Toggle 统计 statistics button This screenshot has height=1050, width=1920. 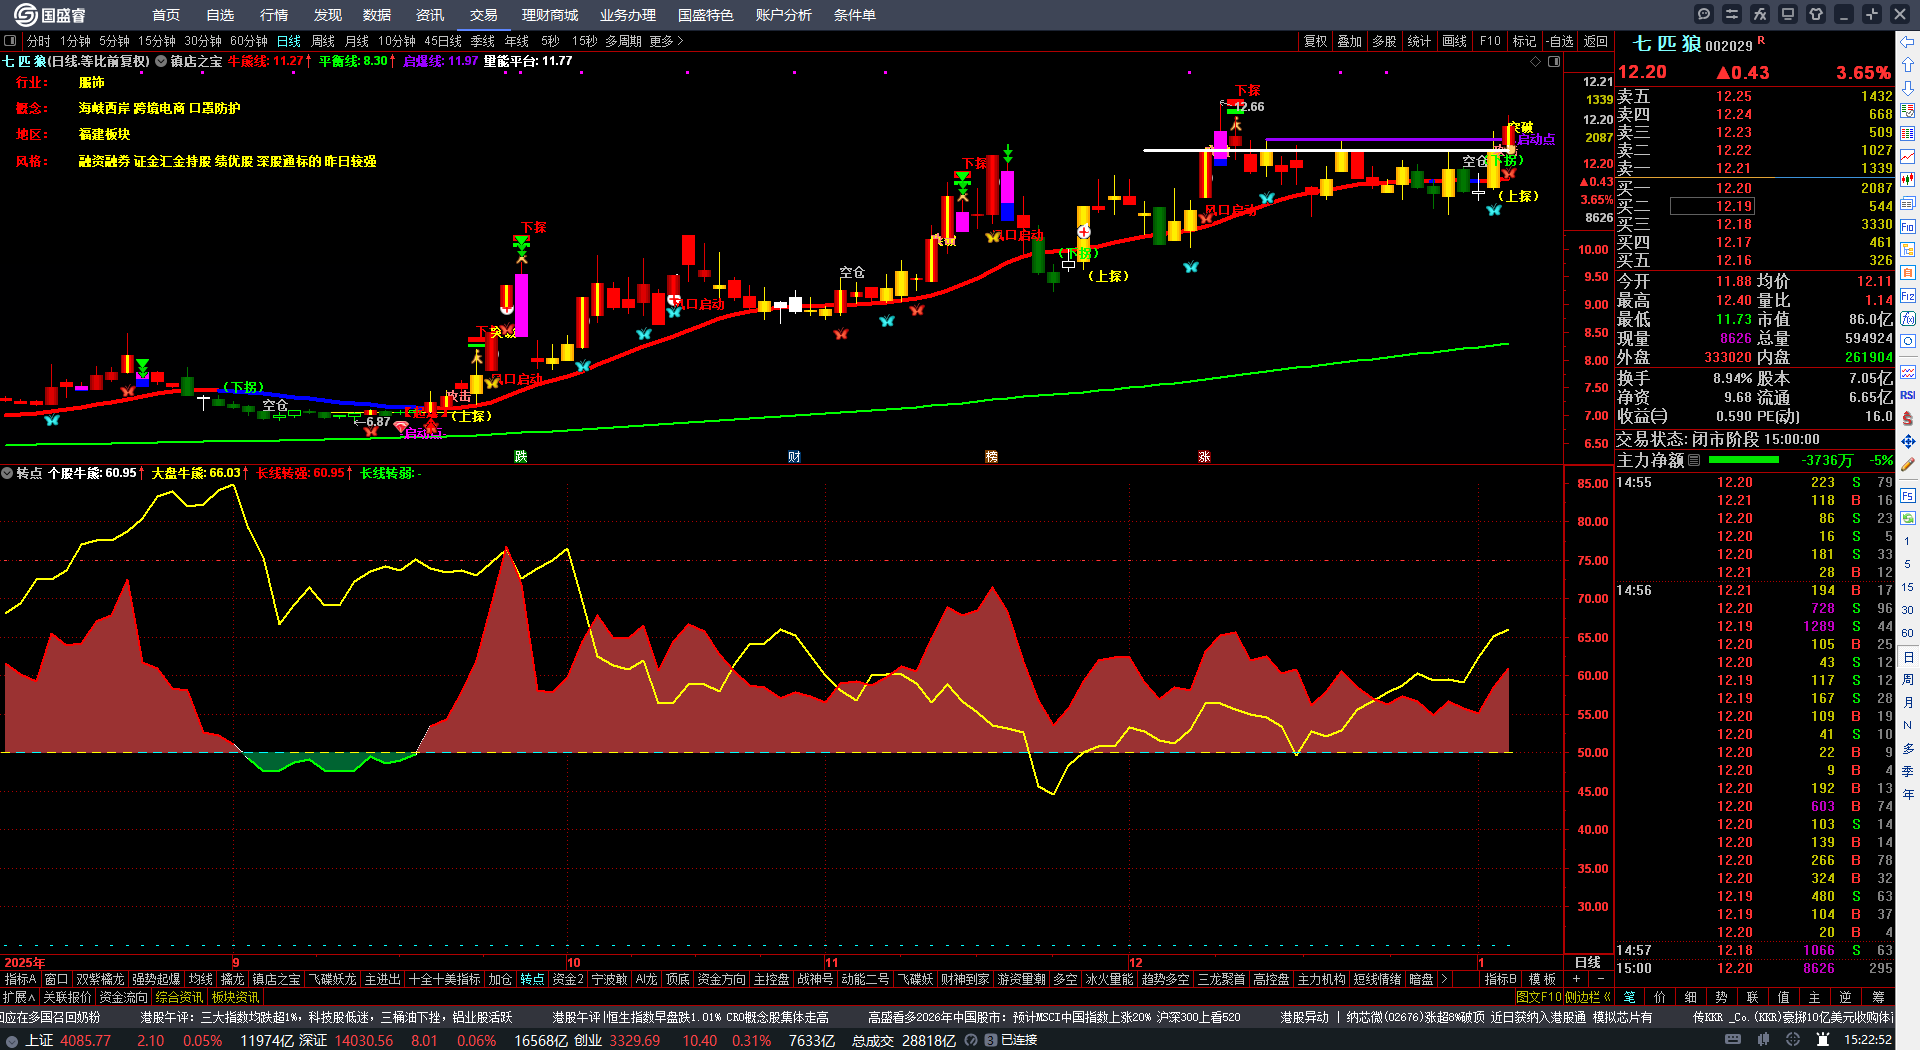1419,41
